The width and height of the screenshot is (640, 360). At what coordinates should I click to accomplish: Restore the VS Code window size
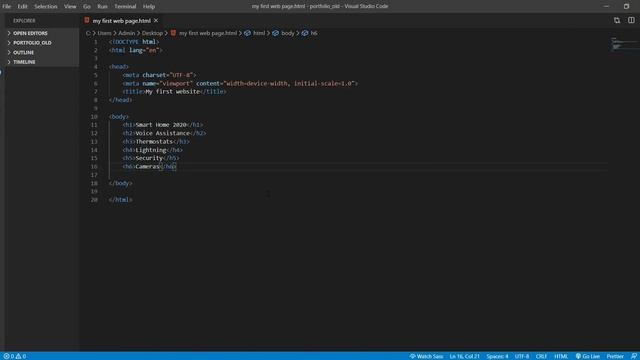626,6
